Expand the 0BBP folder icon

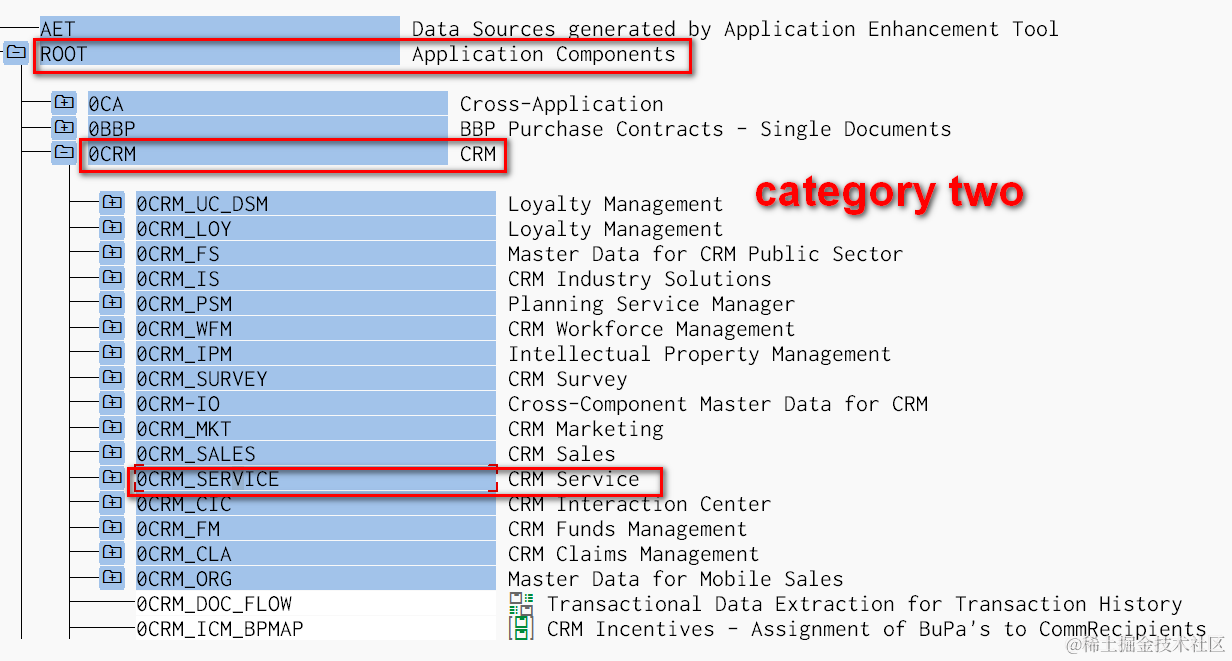pyautogui.click(x=64, y=128)
